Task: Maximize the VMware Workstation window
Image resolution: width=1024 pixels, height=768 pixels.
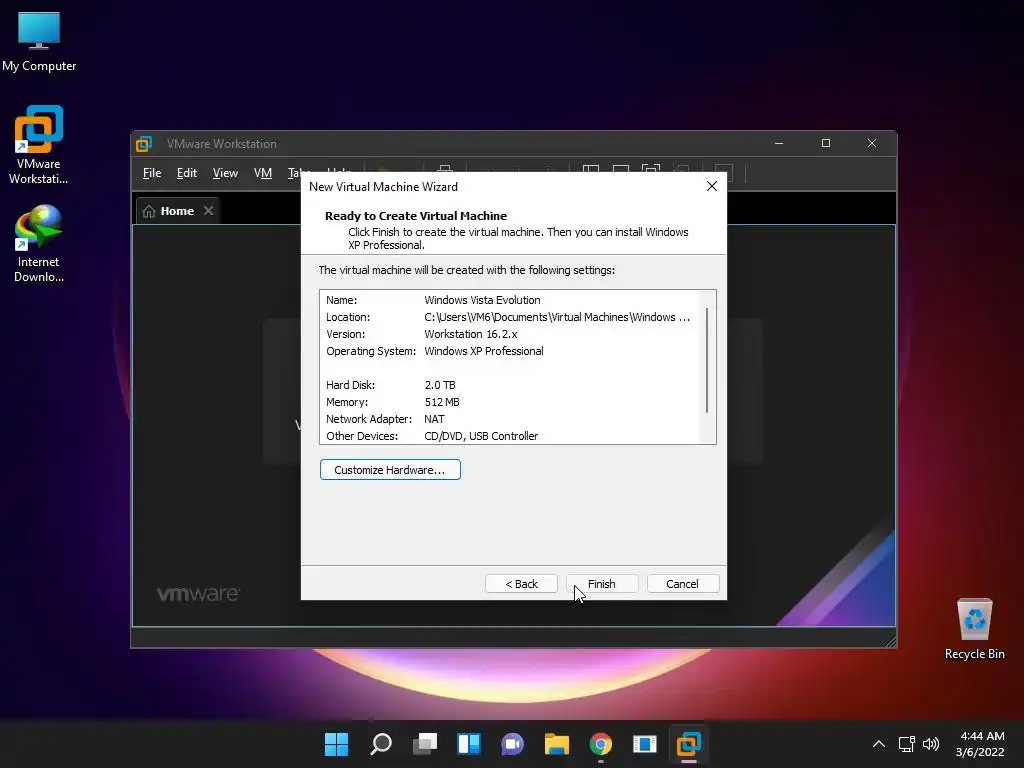Action: click(826, 143)
